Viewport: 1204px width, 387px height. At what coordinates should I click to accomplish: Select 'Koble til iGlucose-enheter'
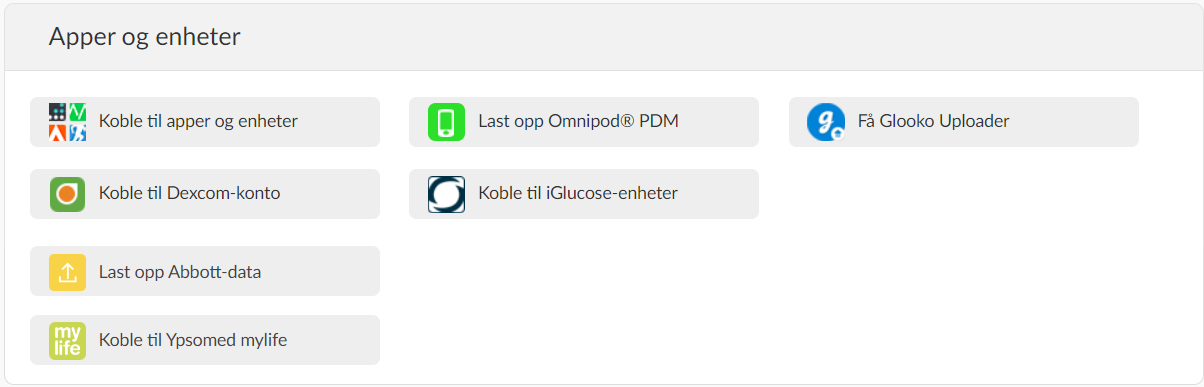(x=584, y=194)
